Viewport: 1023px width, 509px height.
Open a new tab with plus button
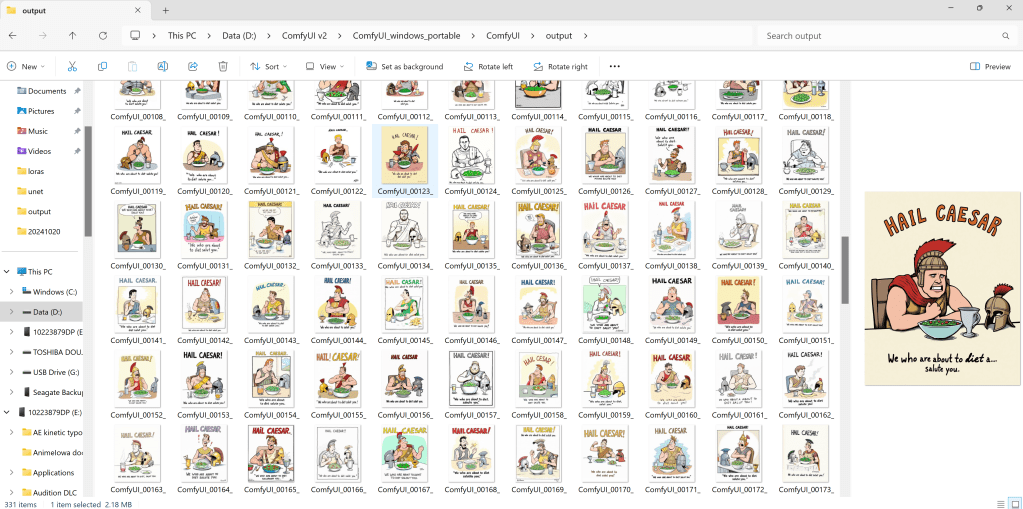tap(165, 10)
